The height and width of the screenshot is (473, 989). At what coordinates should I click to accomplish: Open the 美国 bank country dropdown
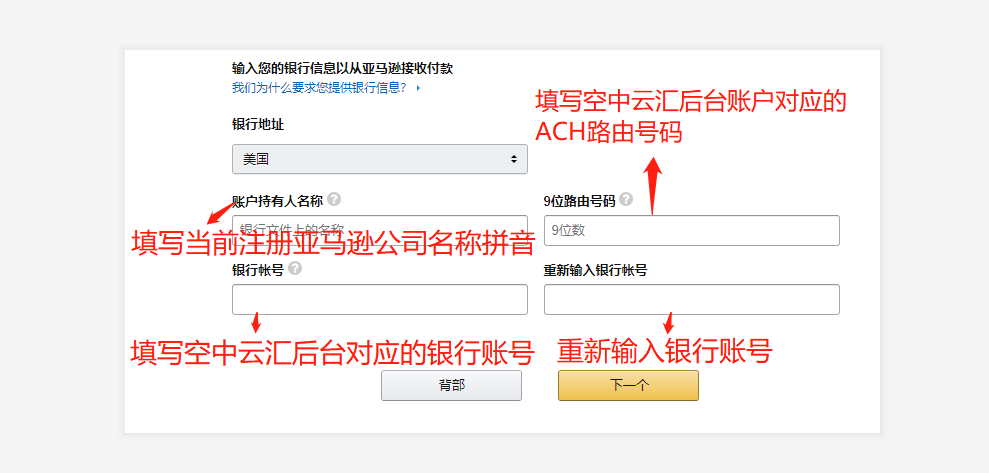[x=379, y=159]
